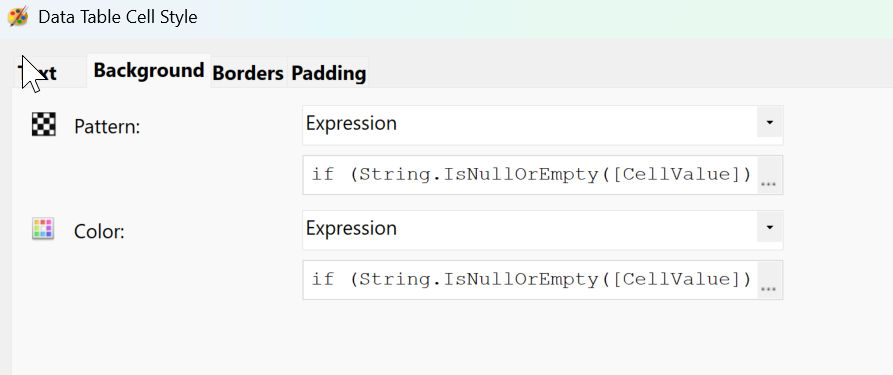The image size is (893, 375).
Task: Click the Color: label
Action: click(x=99, y=231)
